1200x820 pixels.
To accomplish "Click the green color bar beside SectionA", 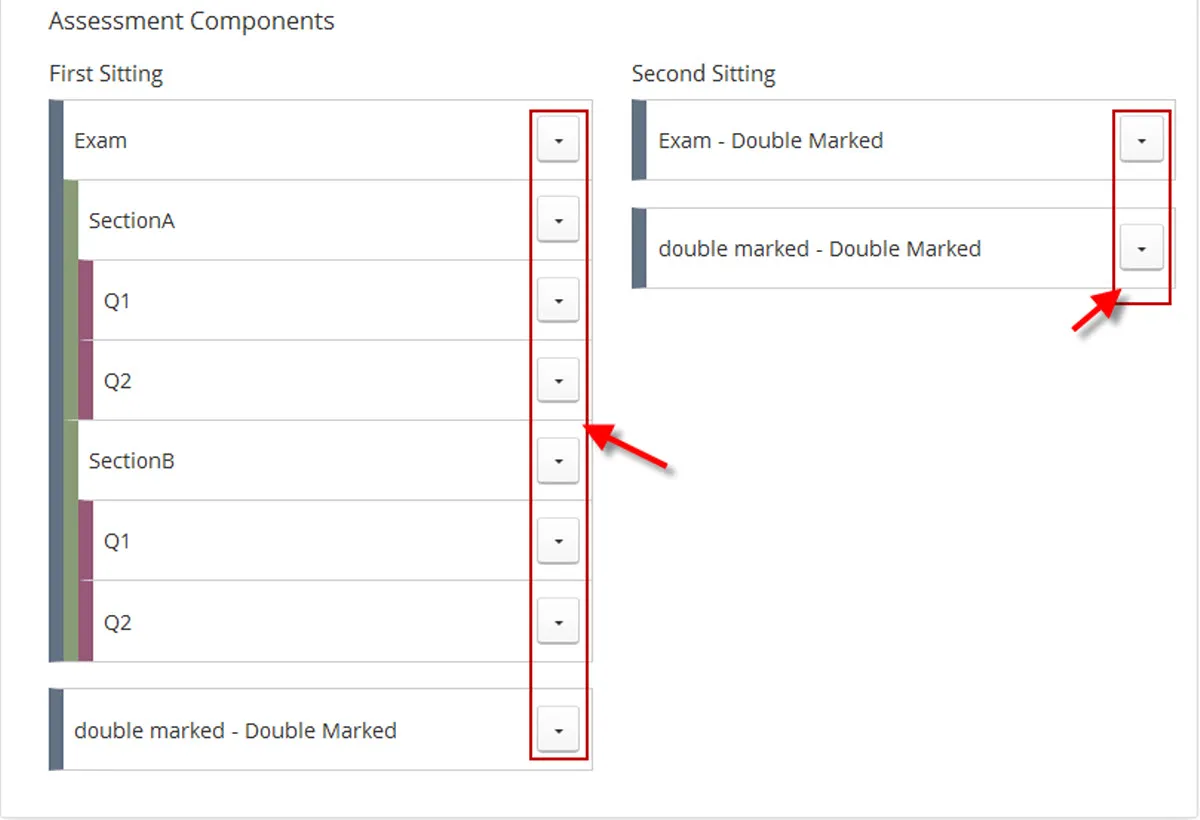I will [70, 220].
